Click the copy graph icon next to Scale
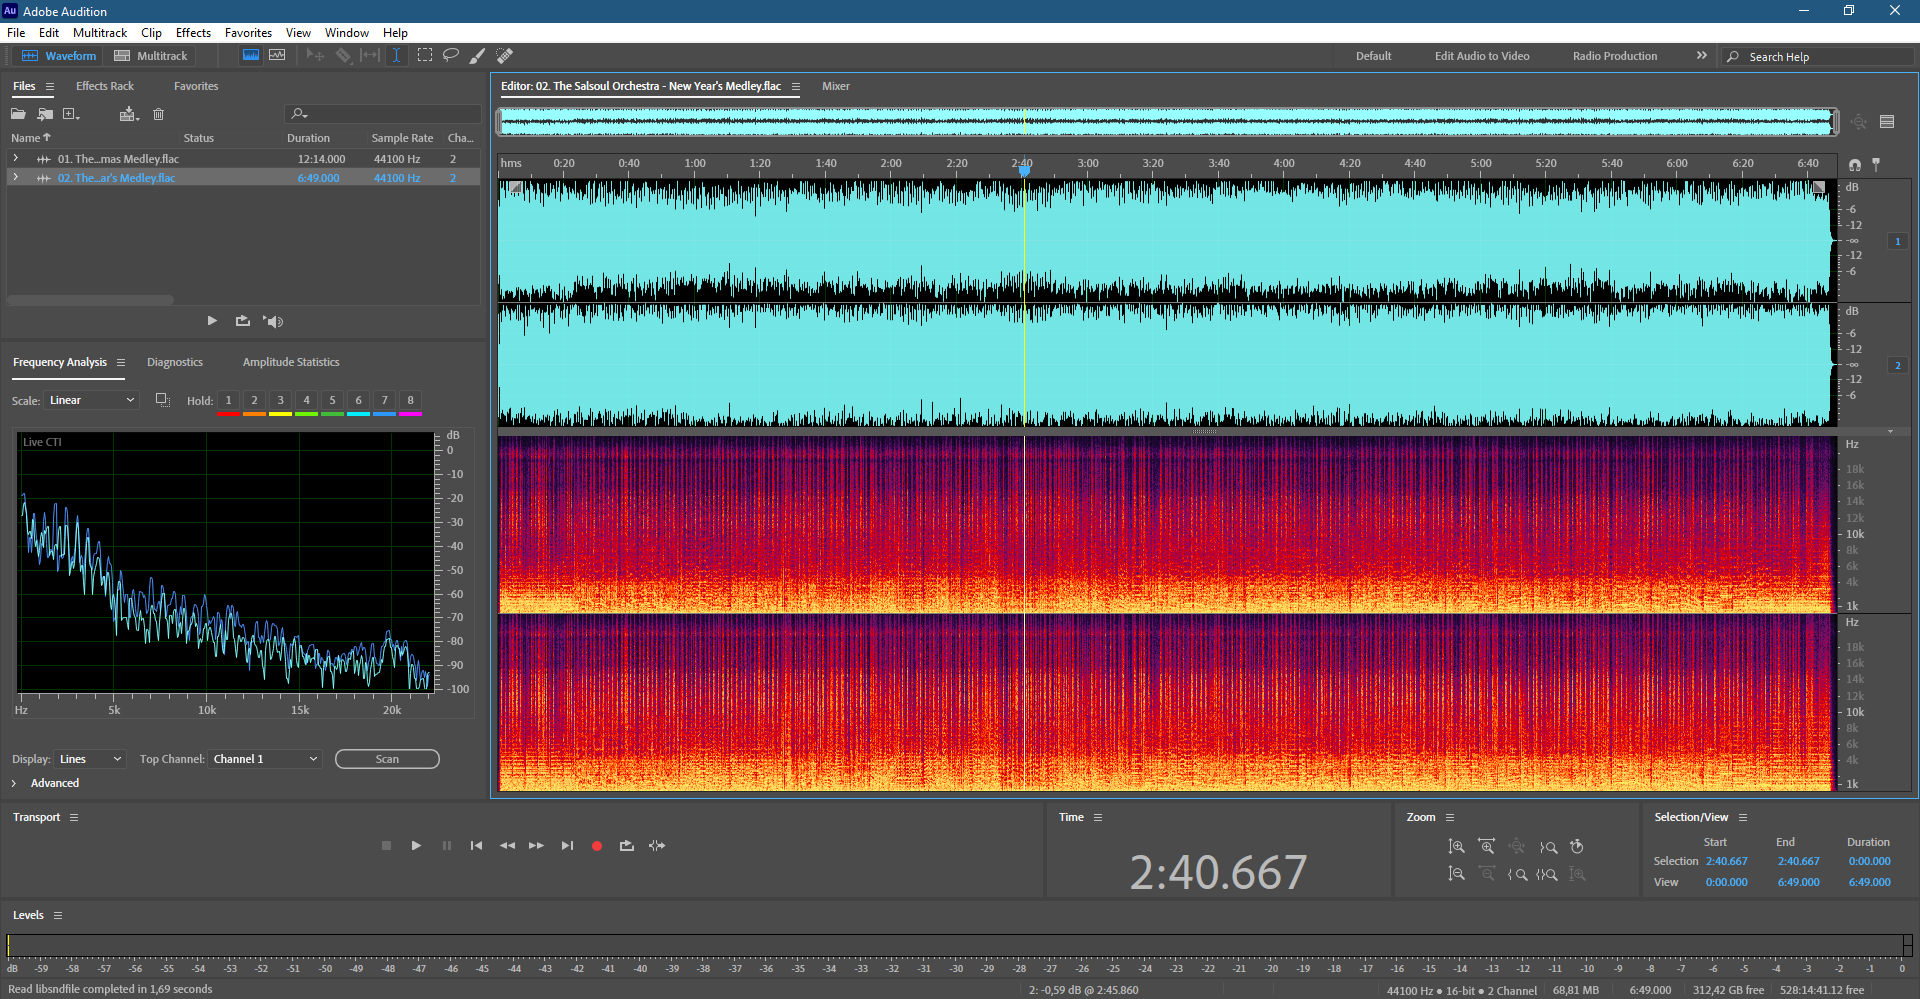The image size is (1920, 999). pyautogui.click(x=162, y=400)
